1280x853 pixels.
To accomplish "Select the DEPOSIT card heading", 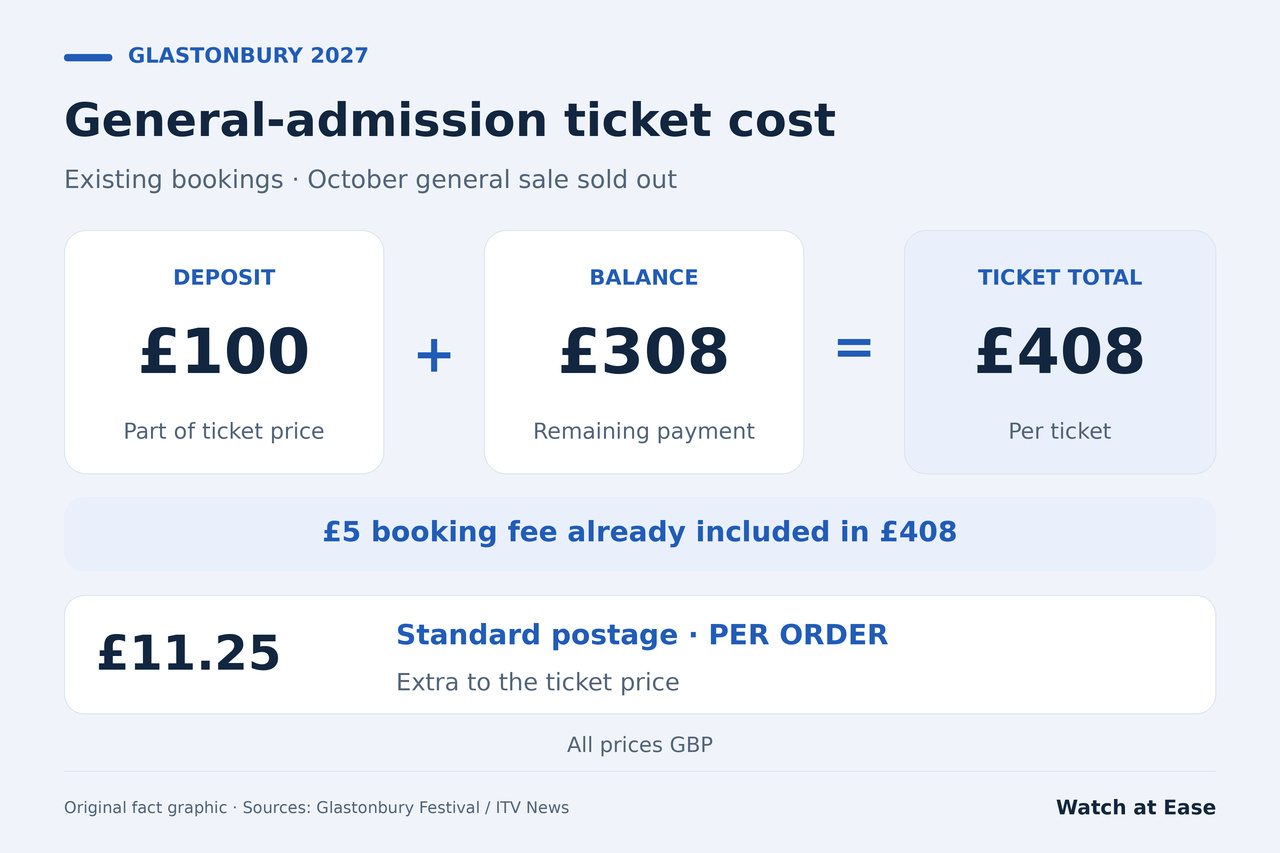I will coord(224,278).
